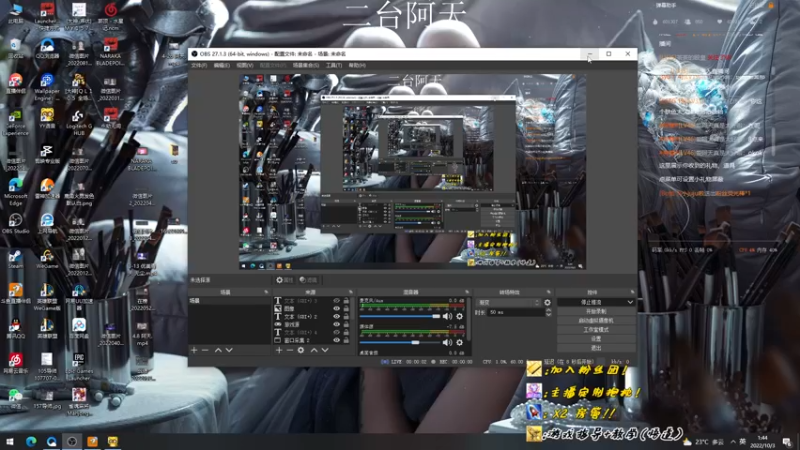Open GeForce Experience desktop icon

pos(15,123)
